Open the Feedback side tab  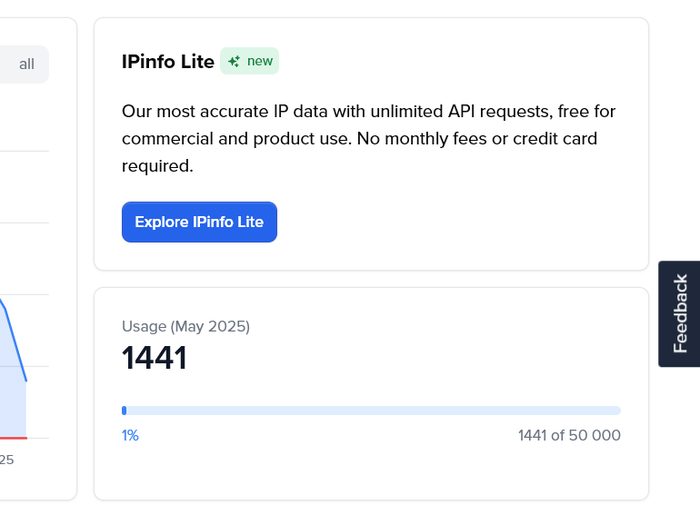(x=680, y=313)
